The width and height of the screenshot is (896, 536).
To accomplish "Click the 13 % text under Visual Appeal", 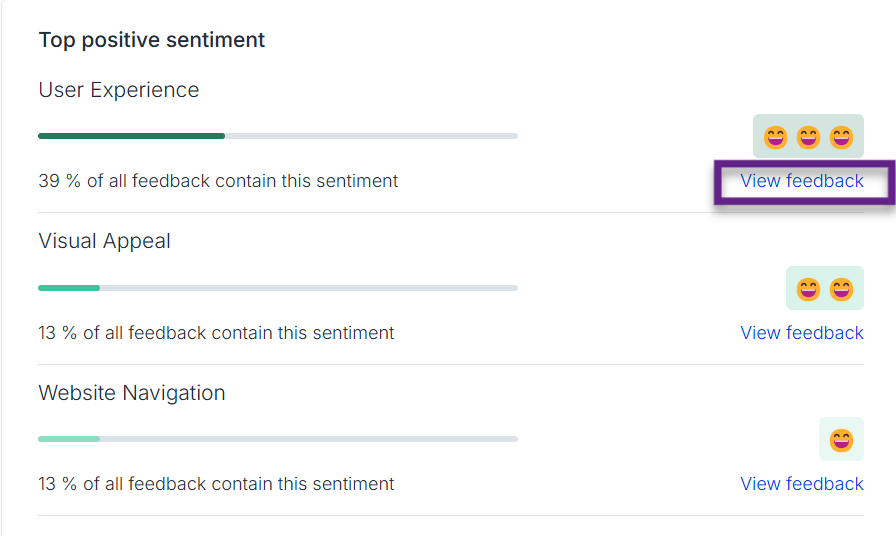I will click(x=216, y=333).
